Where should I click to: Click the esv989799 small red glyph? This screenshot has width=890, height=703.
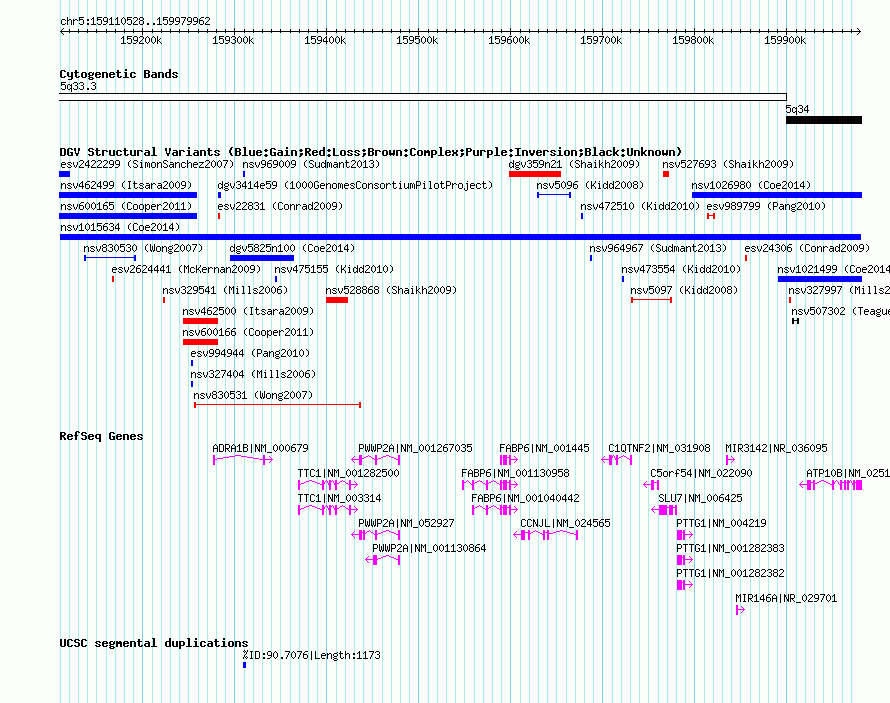coord(711,216)
